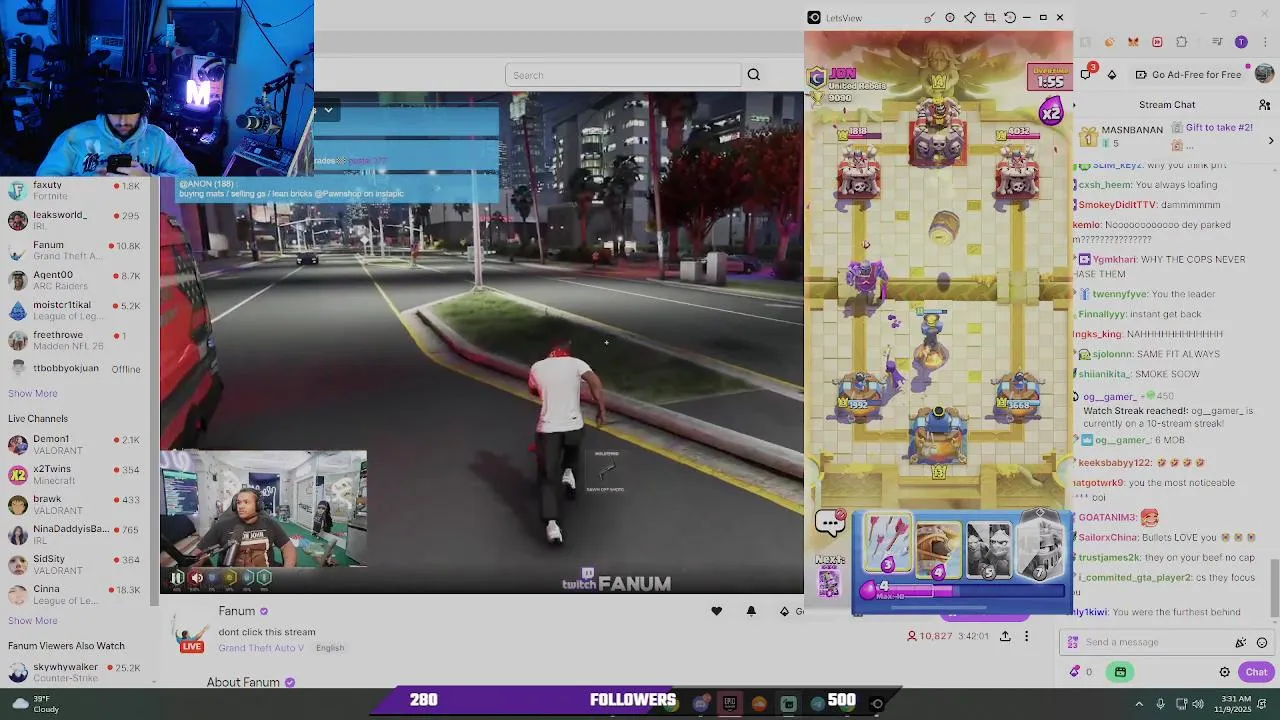Click Show More under Live Channels
This screenshot has height=720, width=1280.
click(33, 620)
